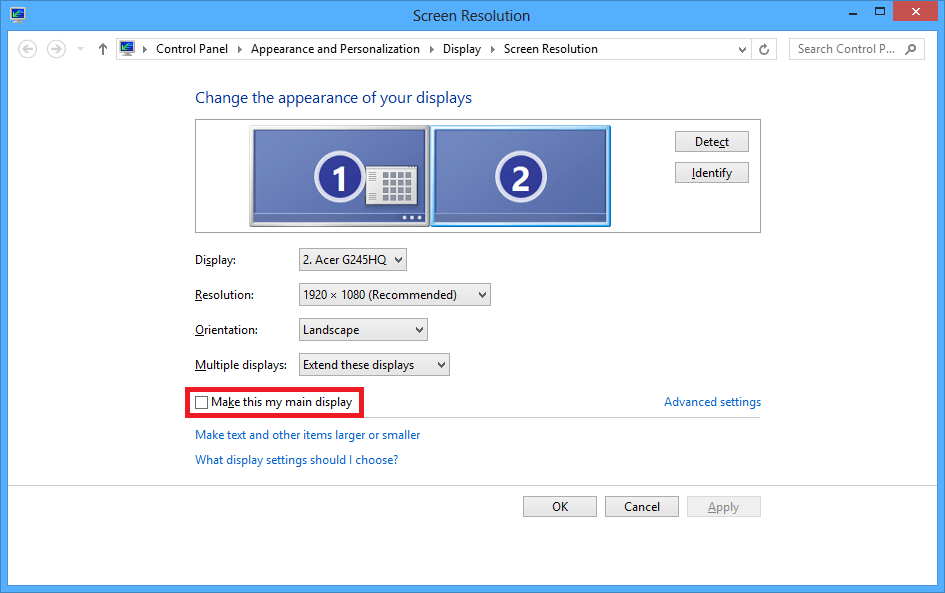Screen dimensions: 945x593
Task: Click the Search Control Panel field
Action: [847, 49]
